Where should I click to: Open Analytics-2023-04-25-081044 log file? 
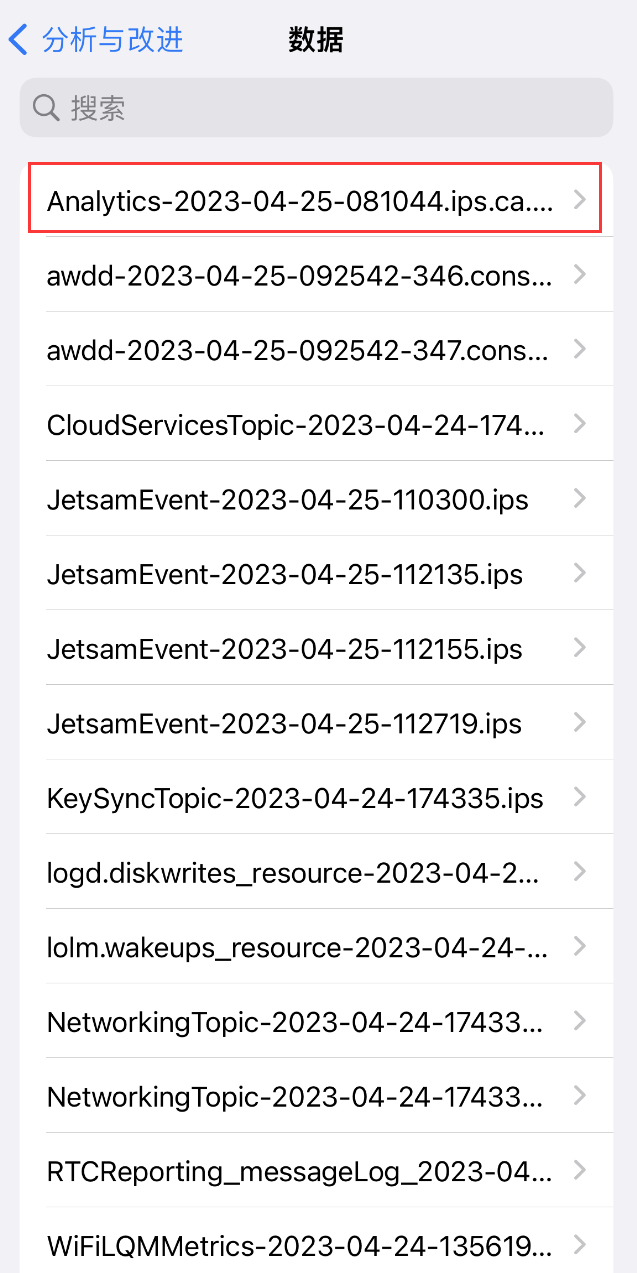pos(300,201)
